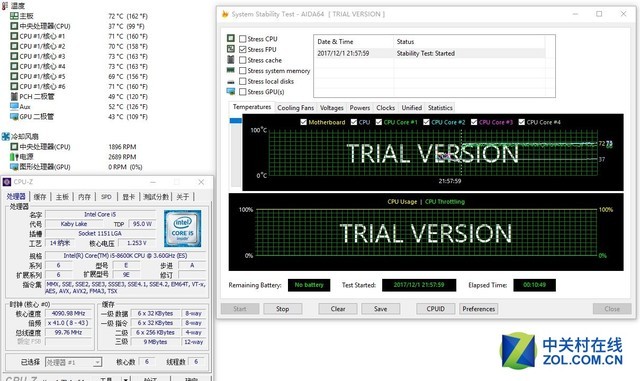Toggle CPU Core #3 graph checkbox
640x381 pixels.
474,122
